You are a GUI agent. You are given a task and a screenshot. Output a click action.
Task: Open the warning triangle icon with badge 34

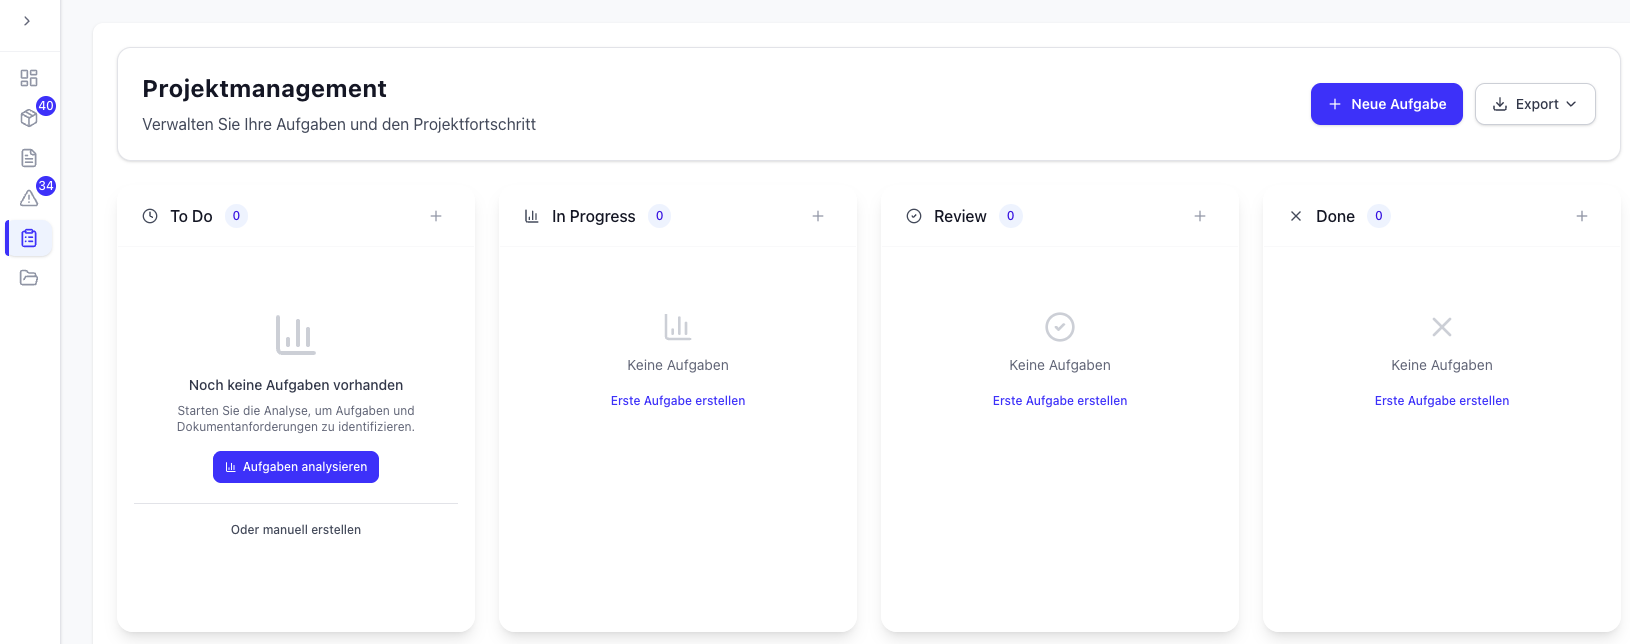[29, 198]
